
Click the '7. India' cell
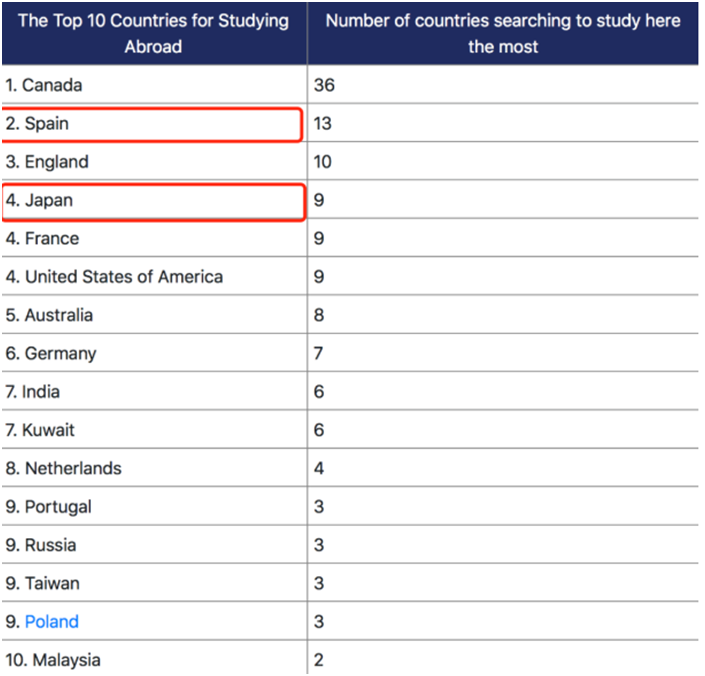(33, 392)
